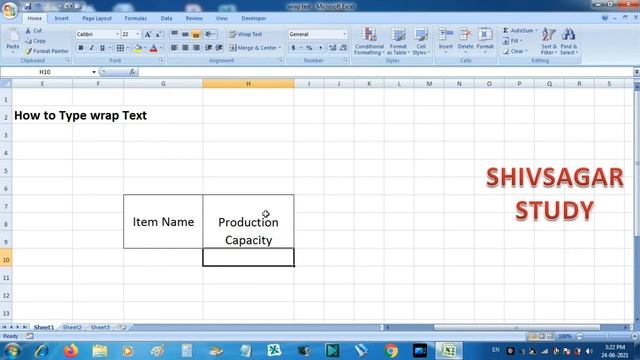Switch to the Insert ribbon tab
The height and width of the screenshot is (360, 640).
(x=62, y=18)
